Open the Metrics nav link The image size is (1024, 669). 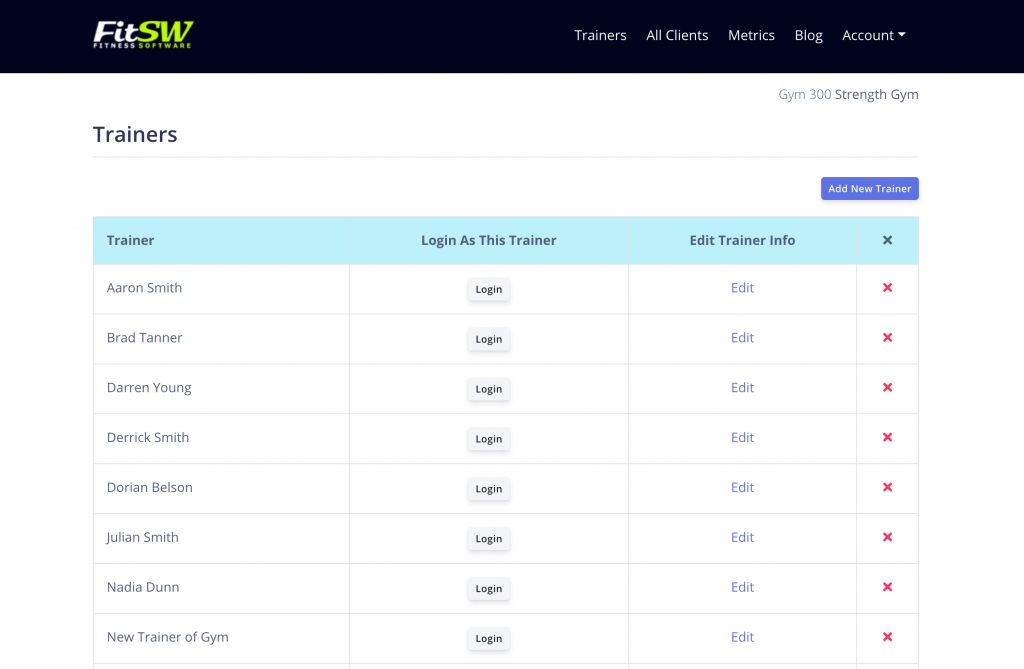[751, 35]
